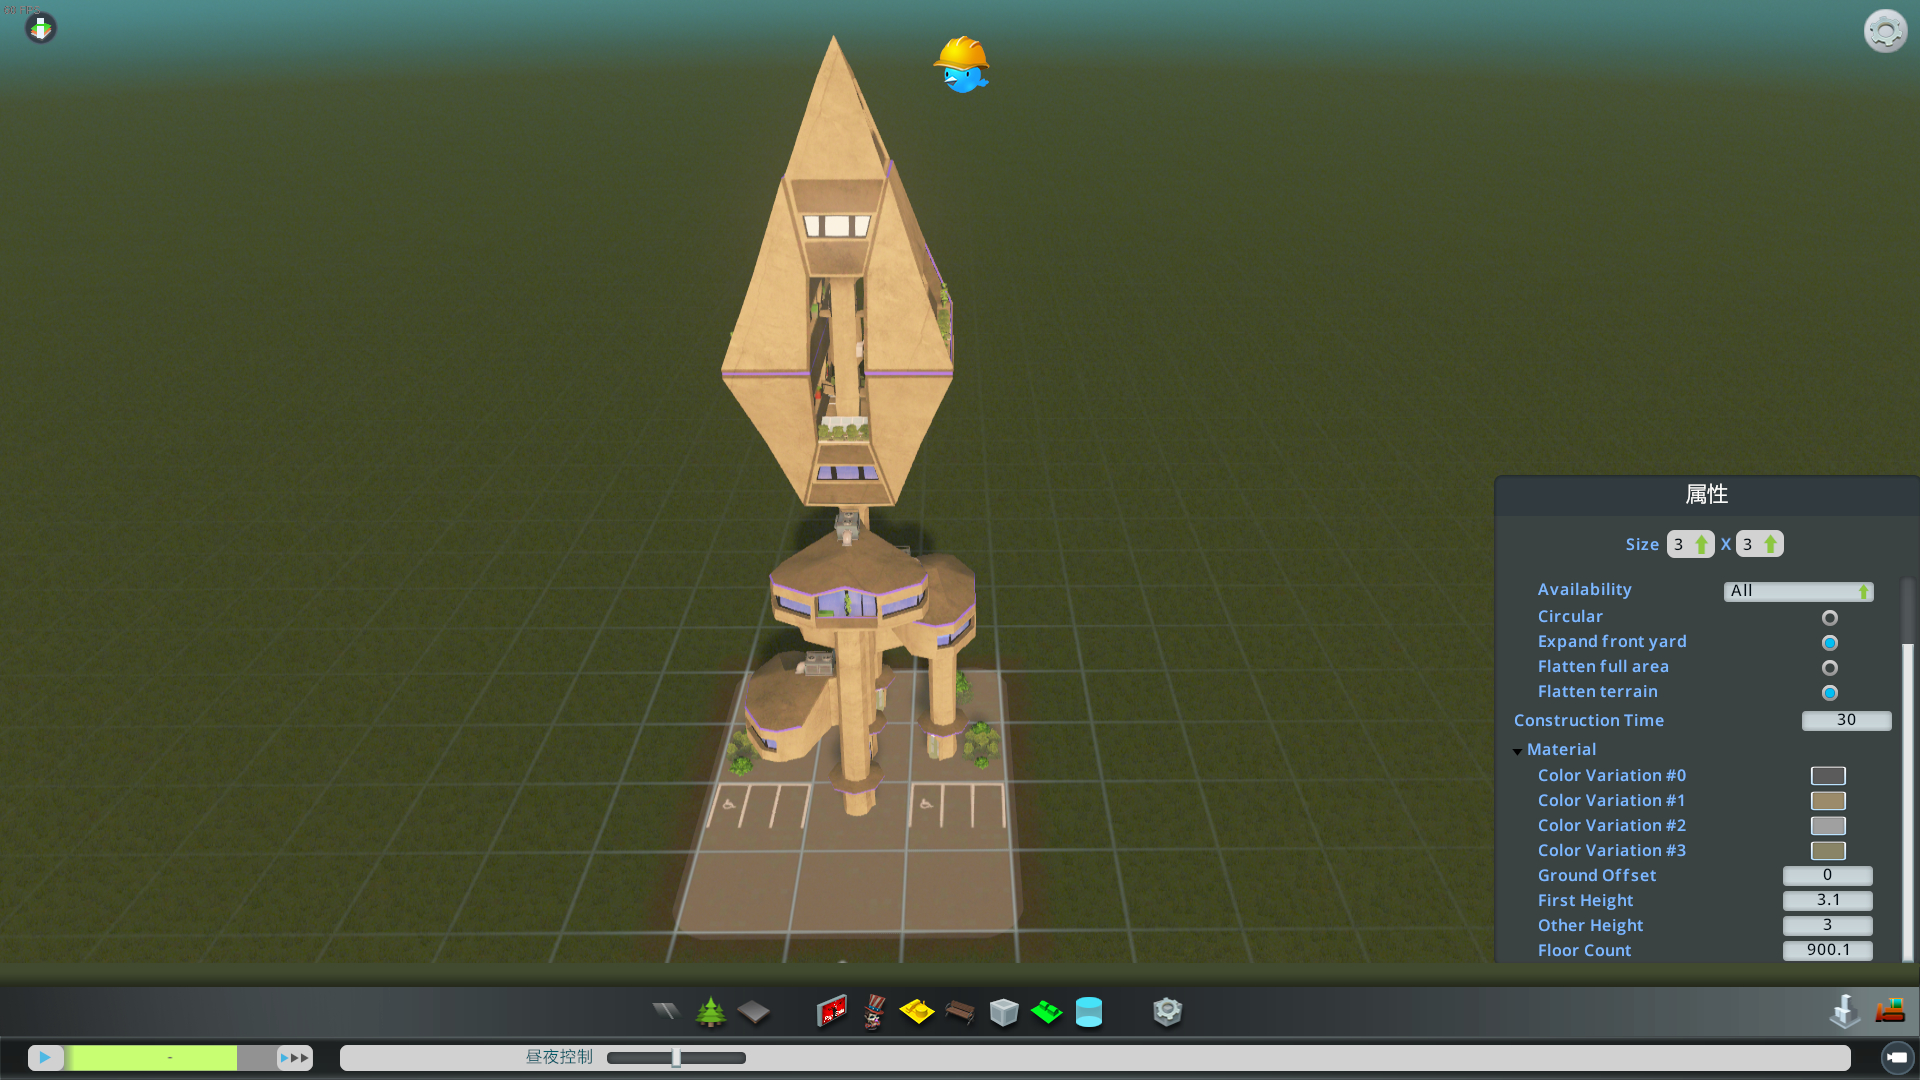Click the Availability label
1920x1080 pixels.
coord(1584,590)
